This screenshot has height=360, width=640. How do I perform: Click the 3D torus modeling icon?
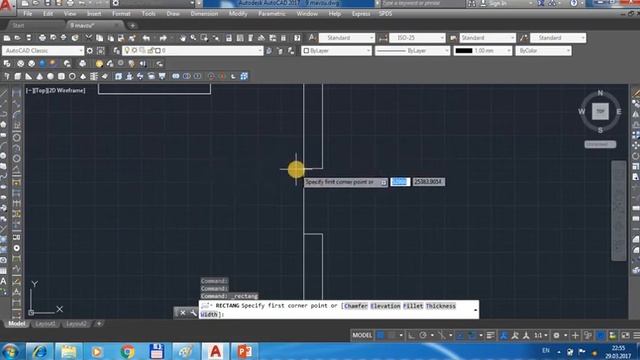click(72, 76)
